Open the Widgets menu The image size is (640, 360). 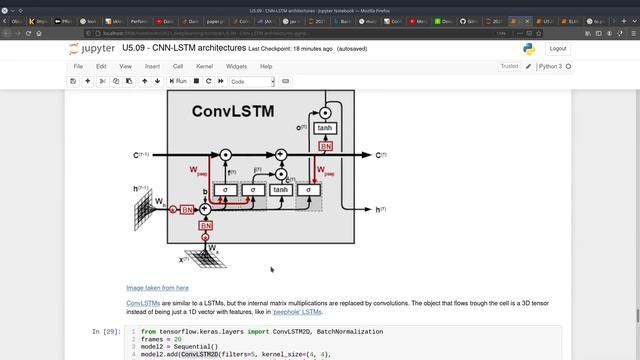(236, 66)
